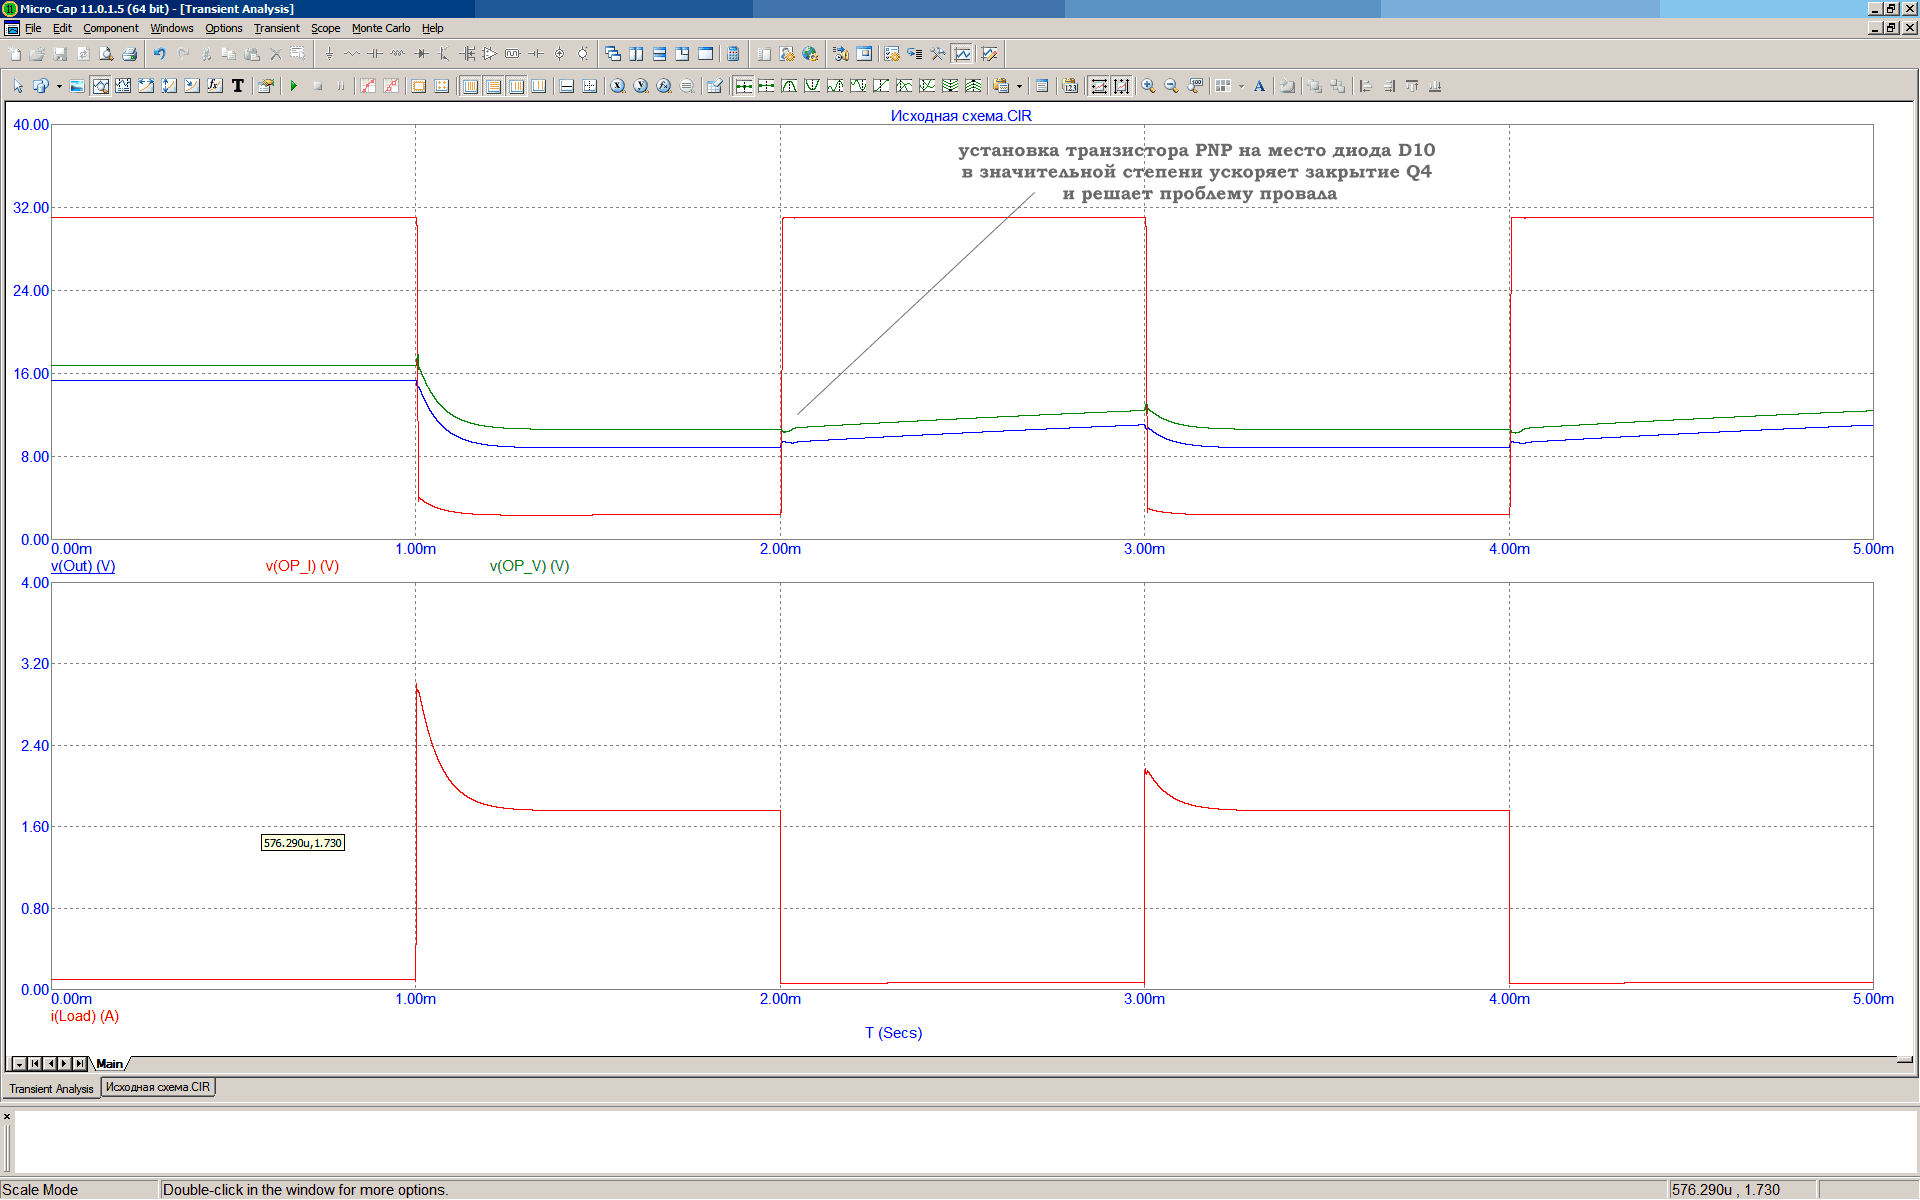Open dropdown arrow beside clipboard icon
The image size is (1920, 1200).
(x=1019, y=87)
